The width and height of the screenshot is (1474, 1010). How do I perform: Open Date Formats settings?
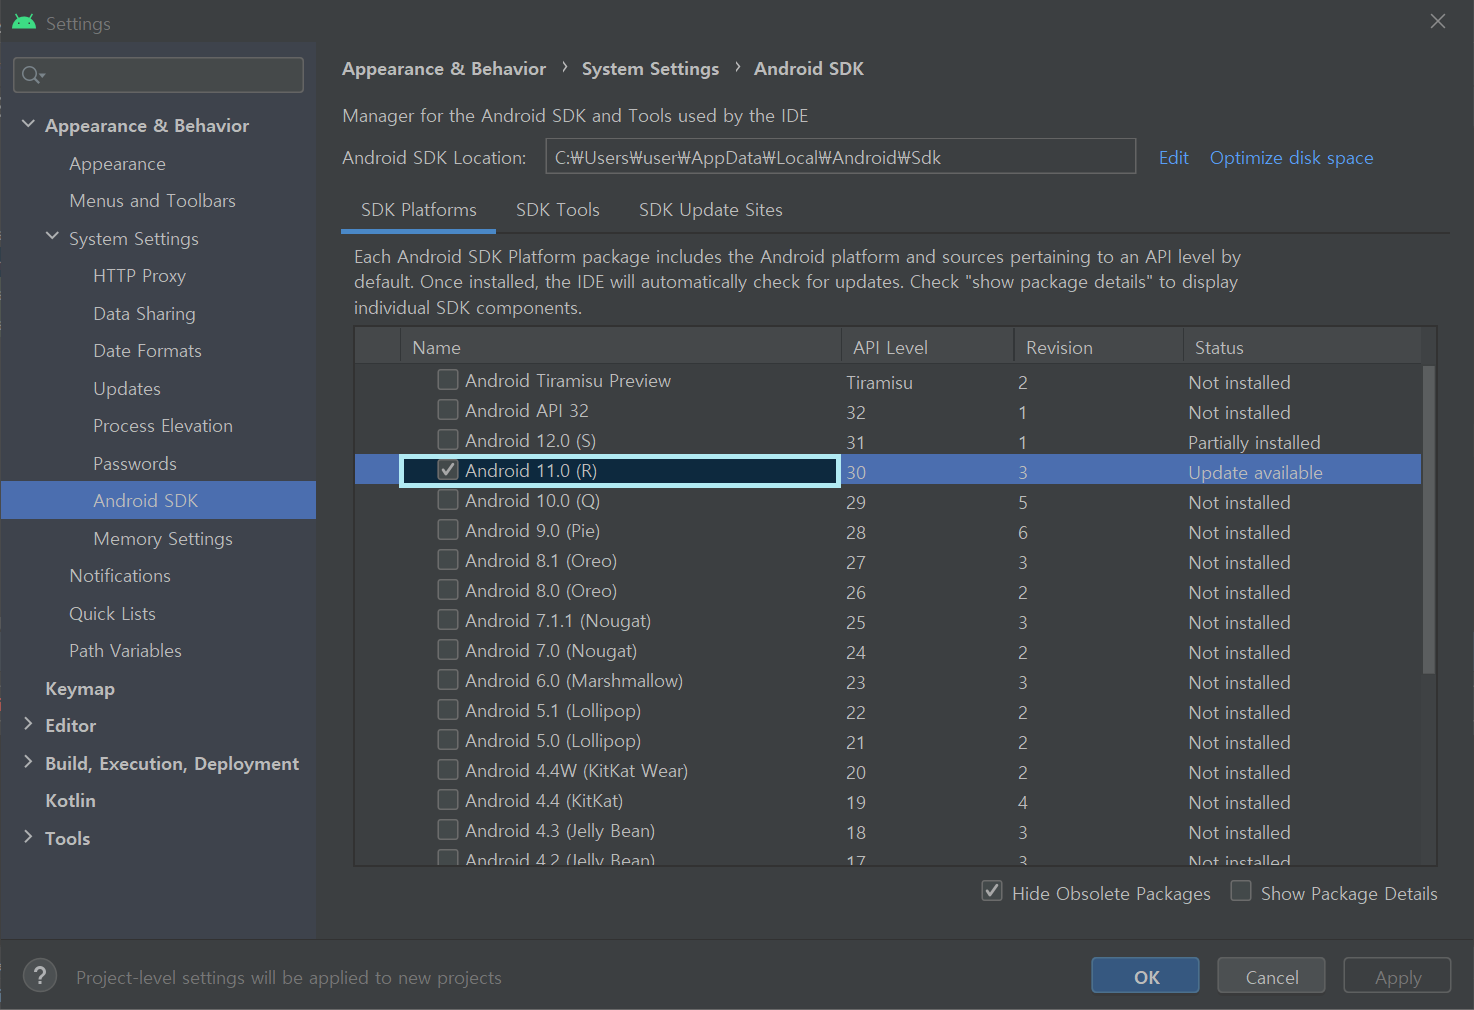[147, 350]
